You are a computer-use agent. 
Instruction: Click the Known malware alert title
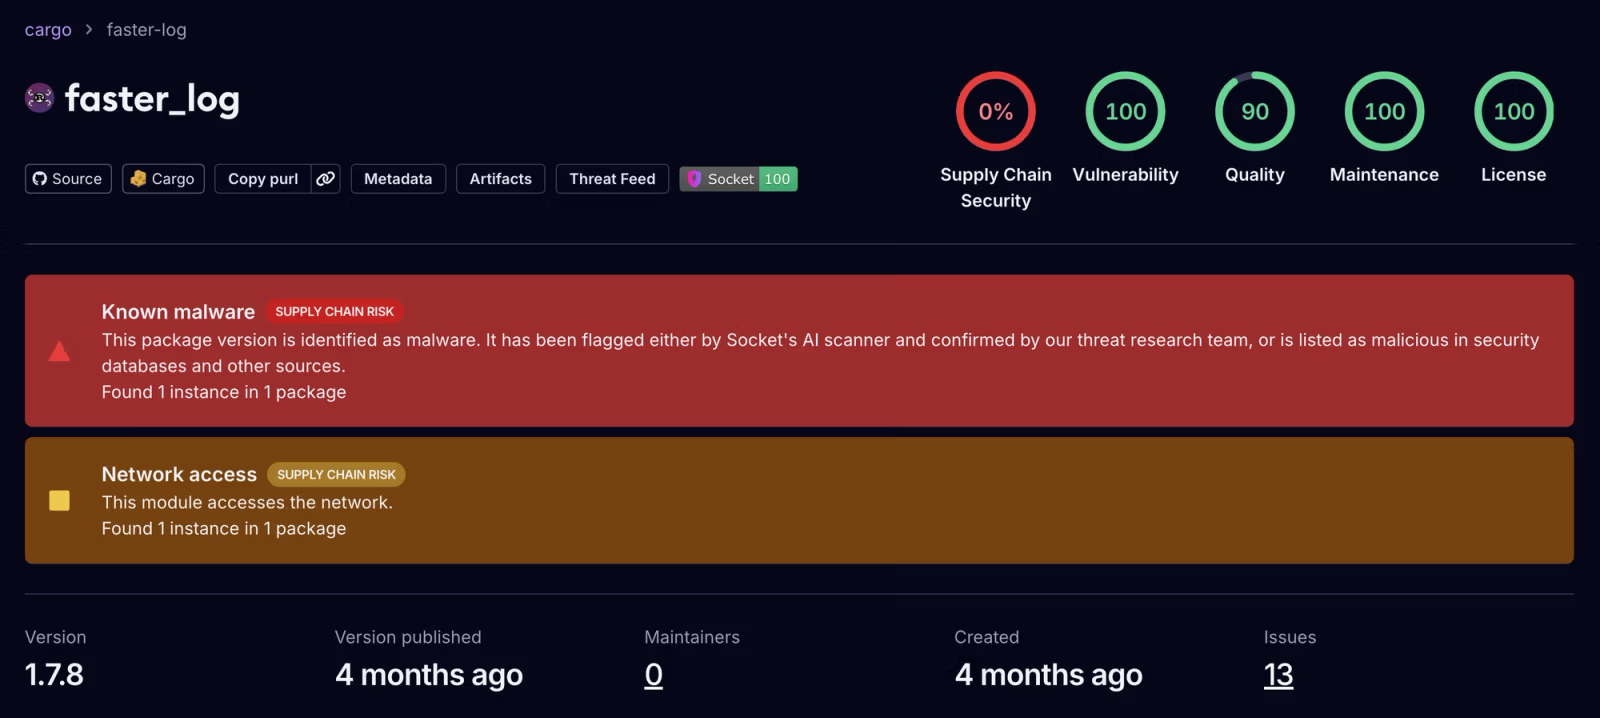coord(178,312)
